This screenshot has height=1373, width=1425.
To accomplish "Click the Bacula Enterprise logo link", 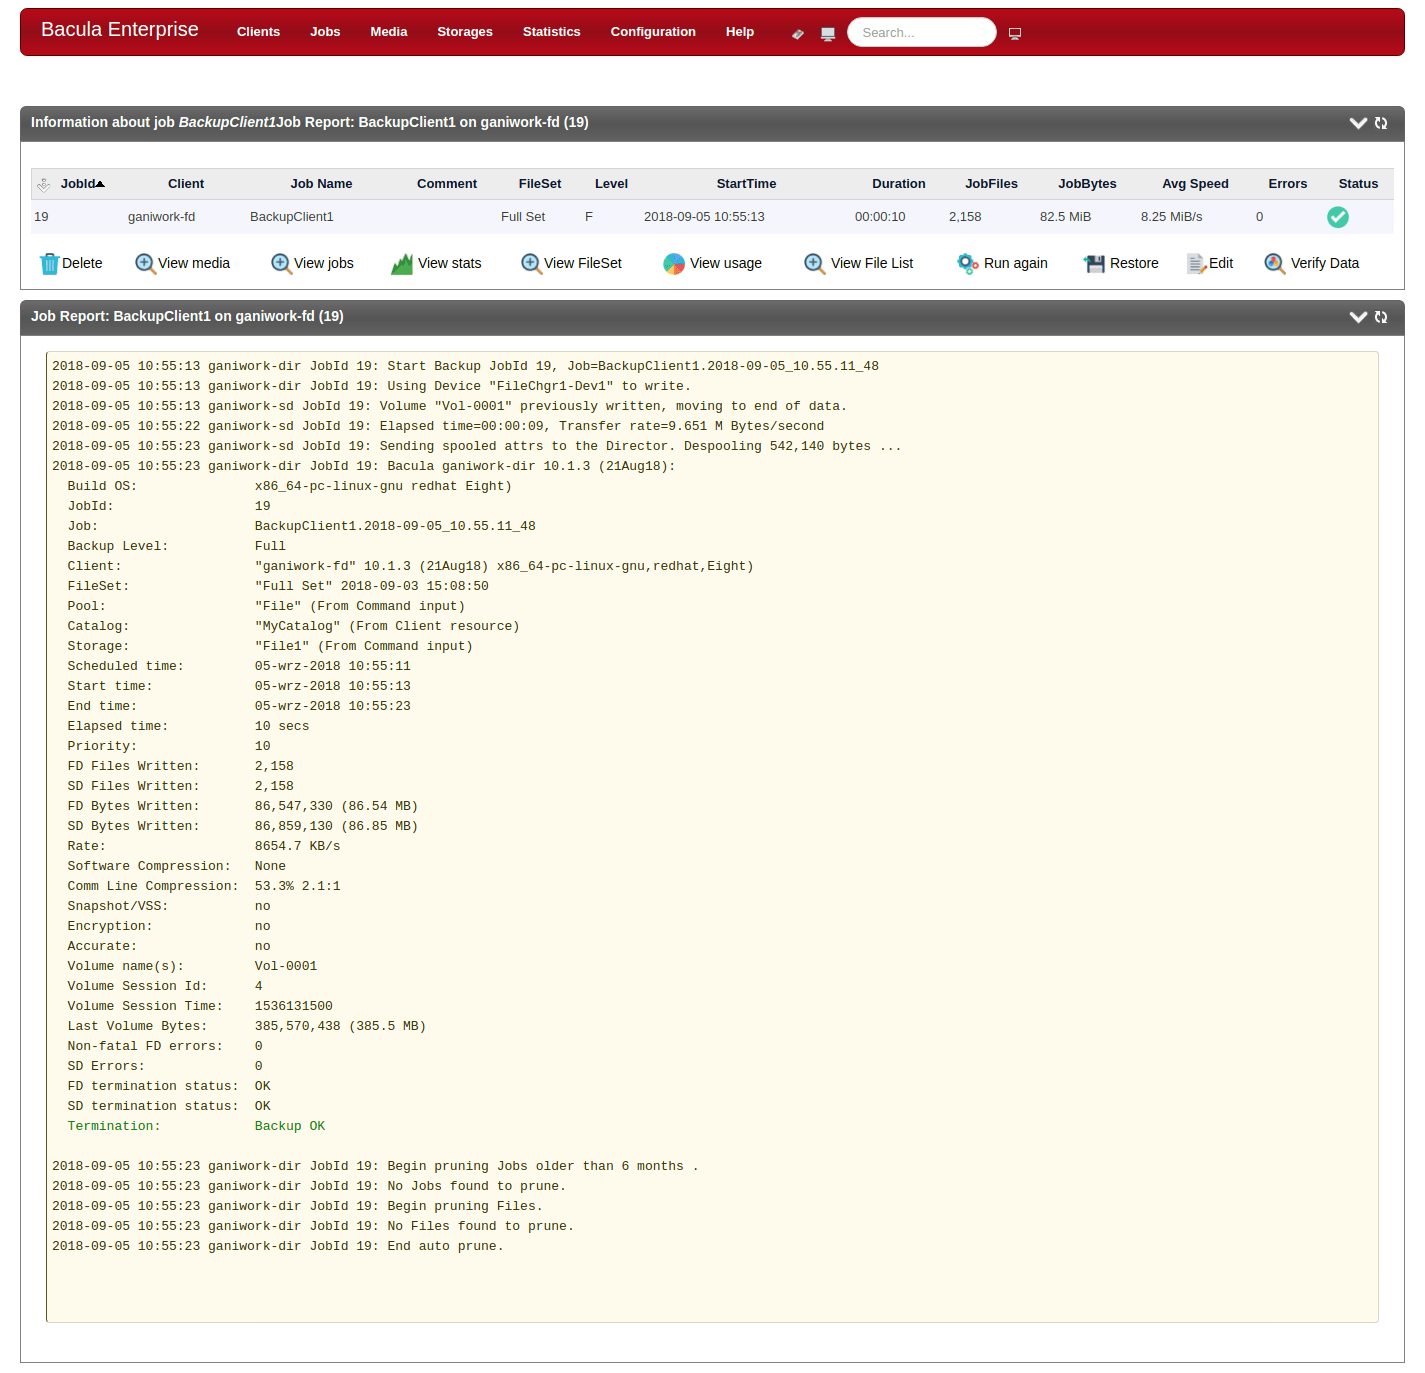I will coord(120,30).
